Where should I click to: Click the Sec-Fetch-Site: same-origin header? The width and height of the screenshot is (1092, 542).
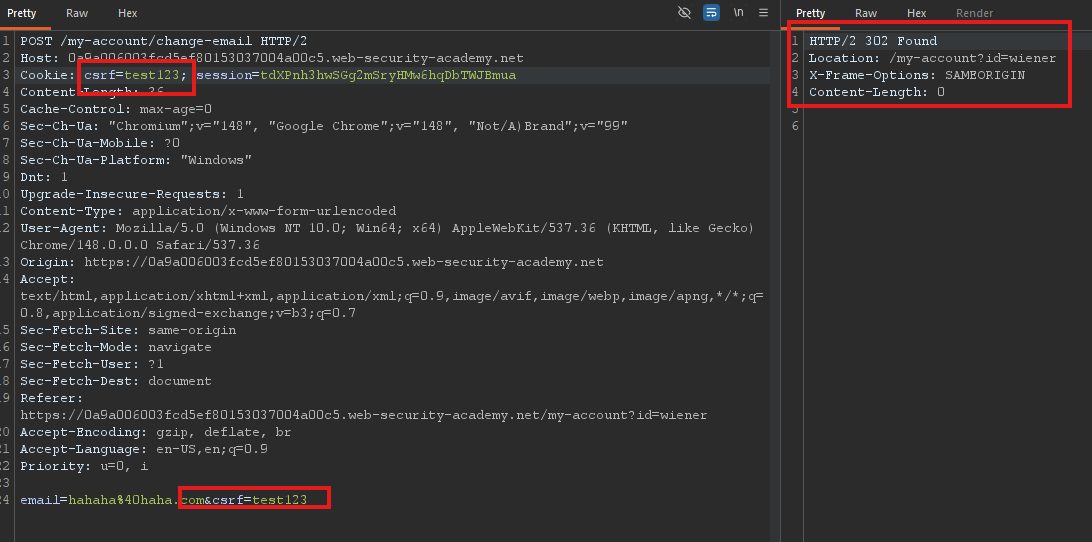pyautogui.click(x=128, y=330)
